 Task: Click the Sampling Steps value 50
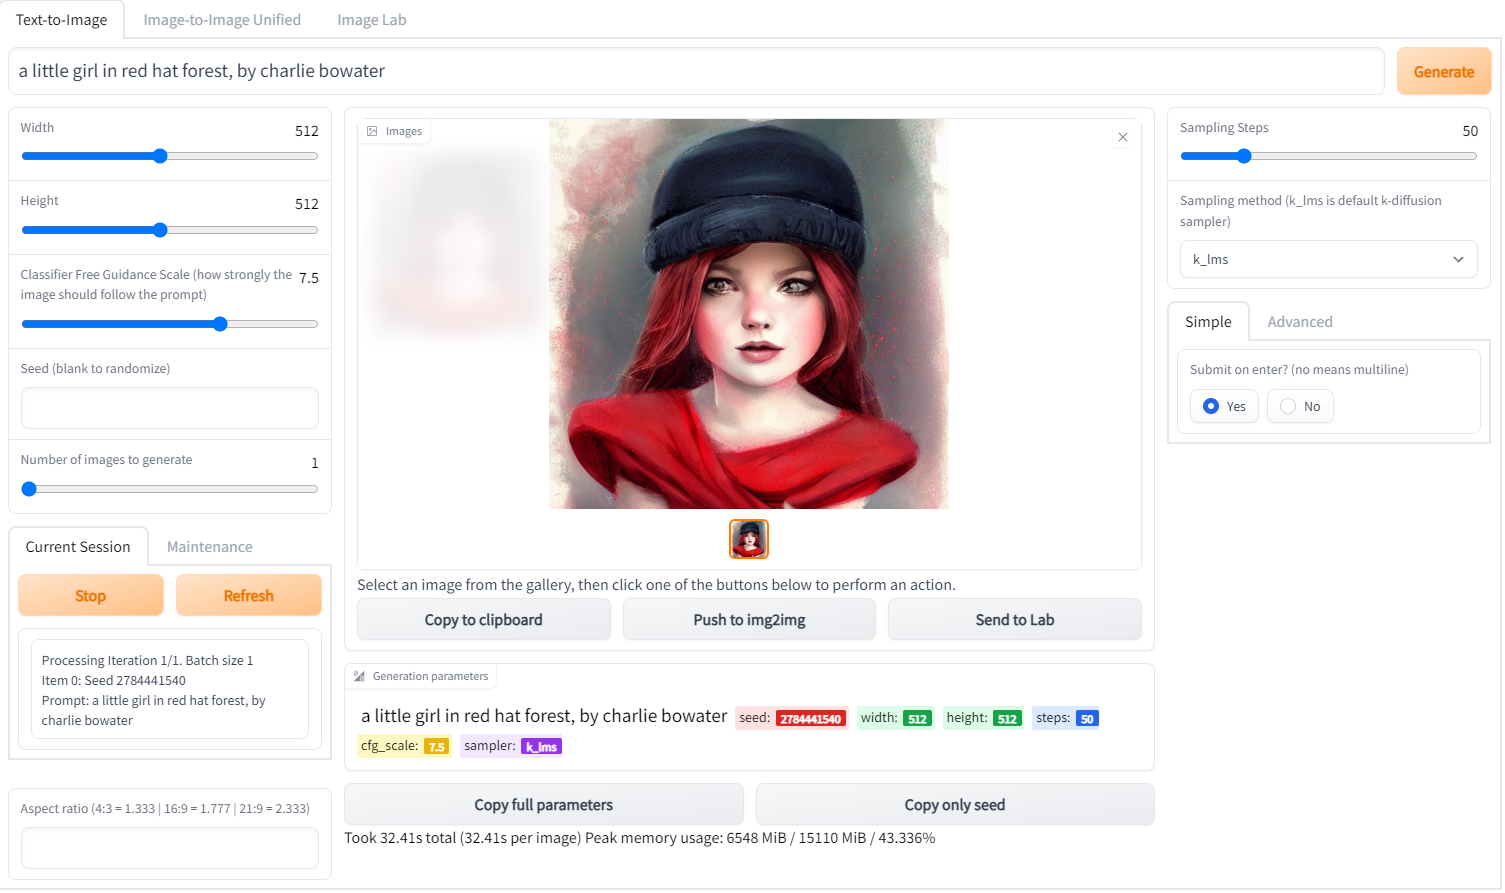(1469, 131)
